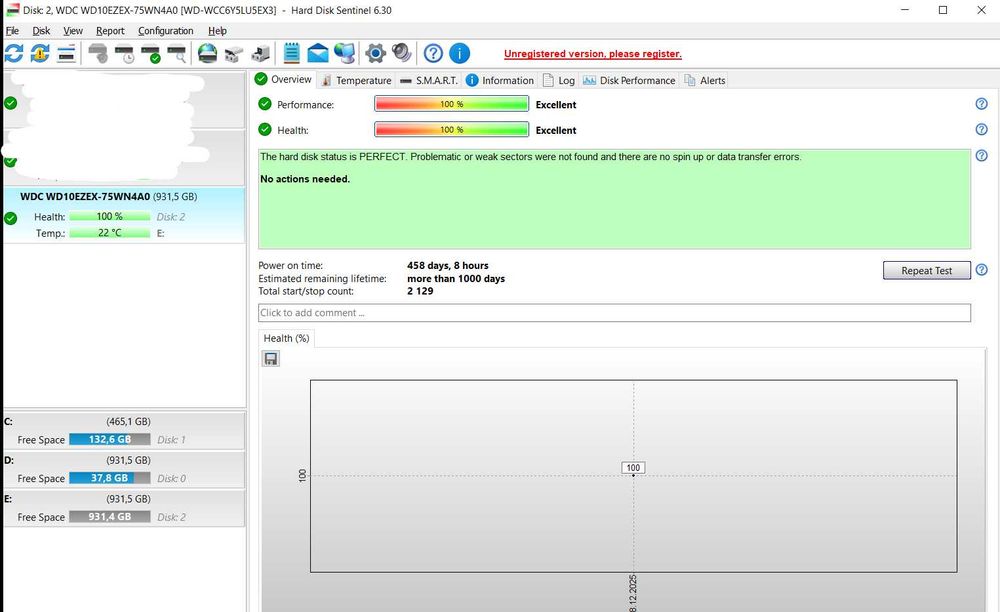Click the disk list bars toolbar icon

point(66,54)
